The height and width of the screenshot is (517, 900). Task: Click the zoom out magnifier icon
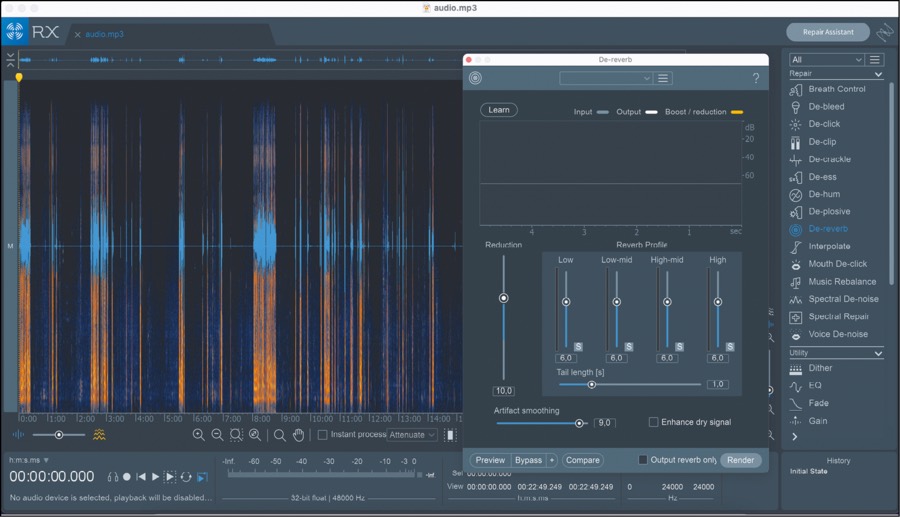click(217, 435)
